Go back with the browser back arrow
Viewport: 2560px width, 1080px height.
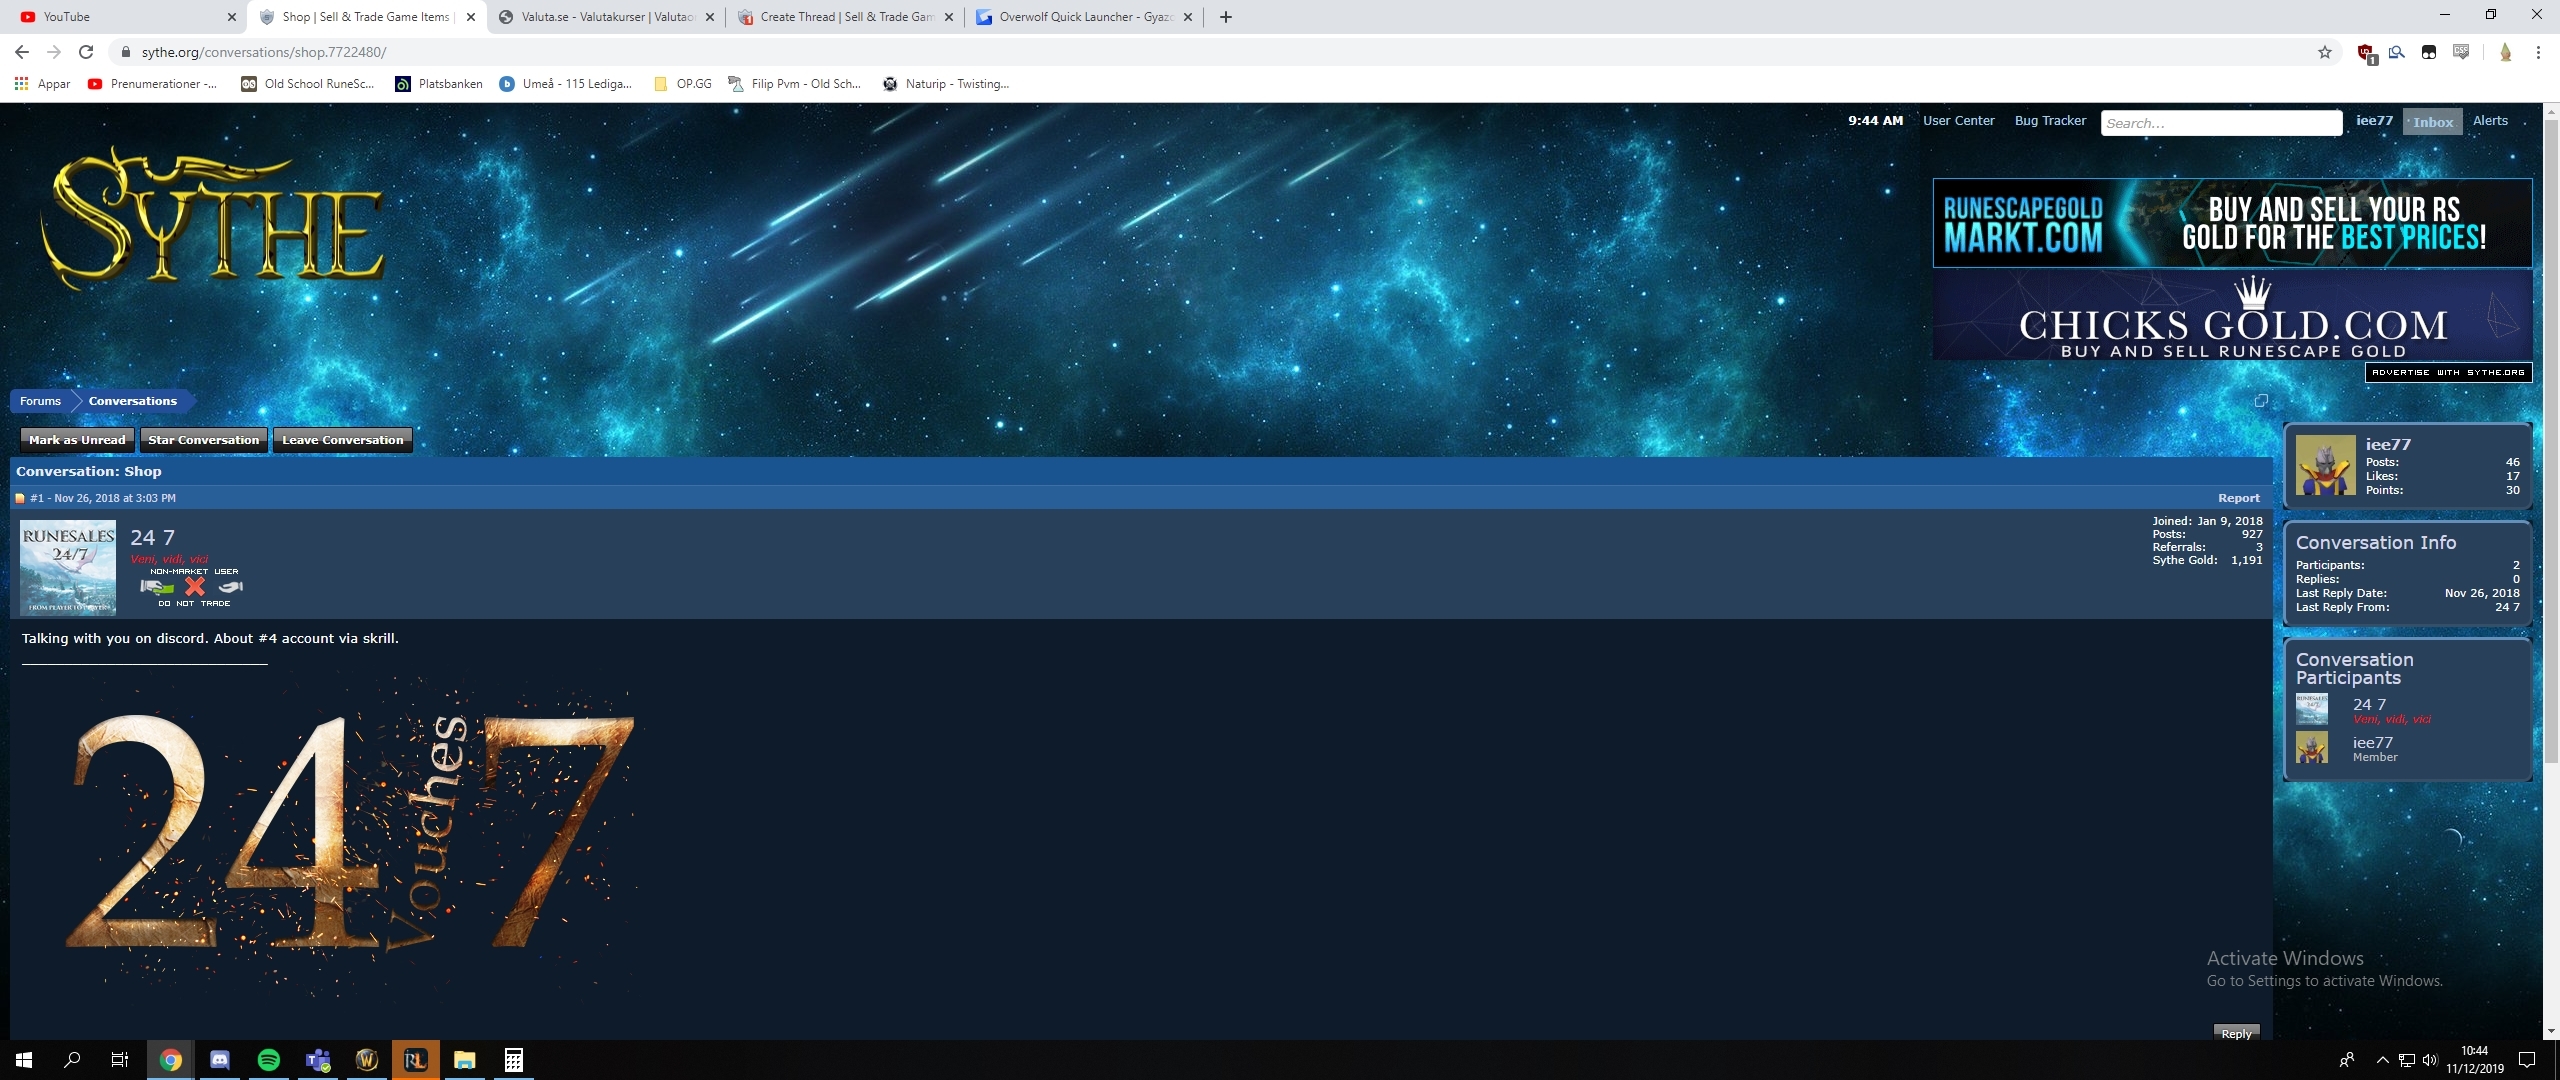coord(22,52)
